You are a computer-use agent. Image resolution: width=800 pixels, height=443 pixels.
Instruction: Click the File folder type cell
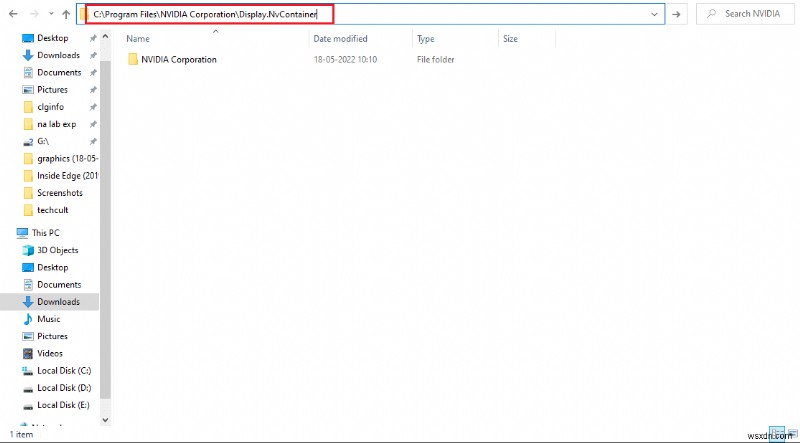(436, 60)
